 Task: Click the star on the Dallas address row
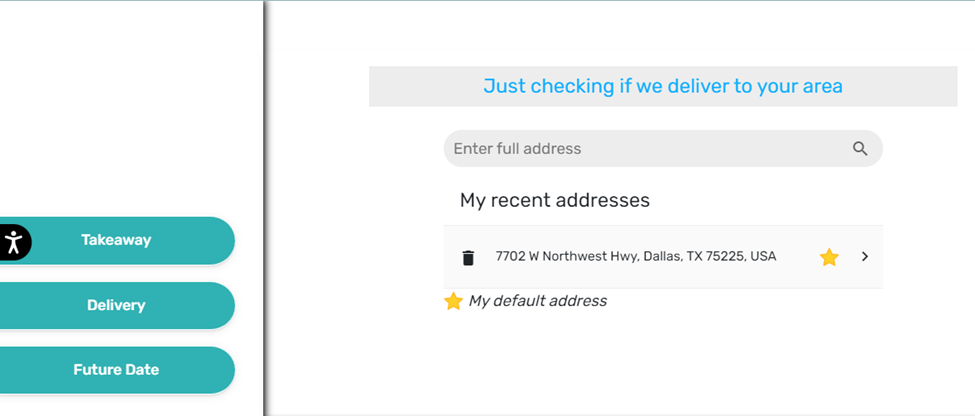(x=829, y=258)
